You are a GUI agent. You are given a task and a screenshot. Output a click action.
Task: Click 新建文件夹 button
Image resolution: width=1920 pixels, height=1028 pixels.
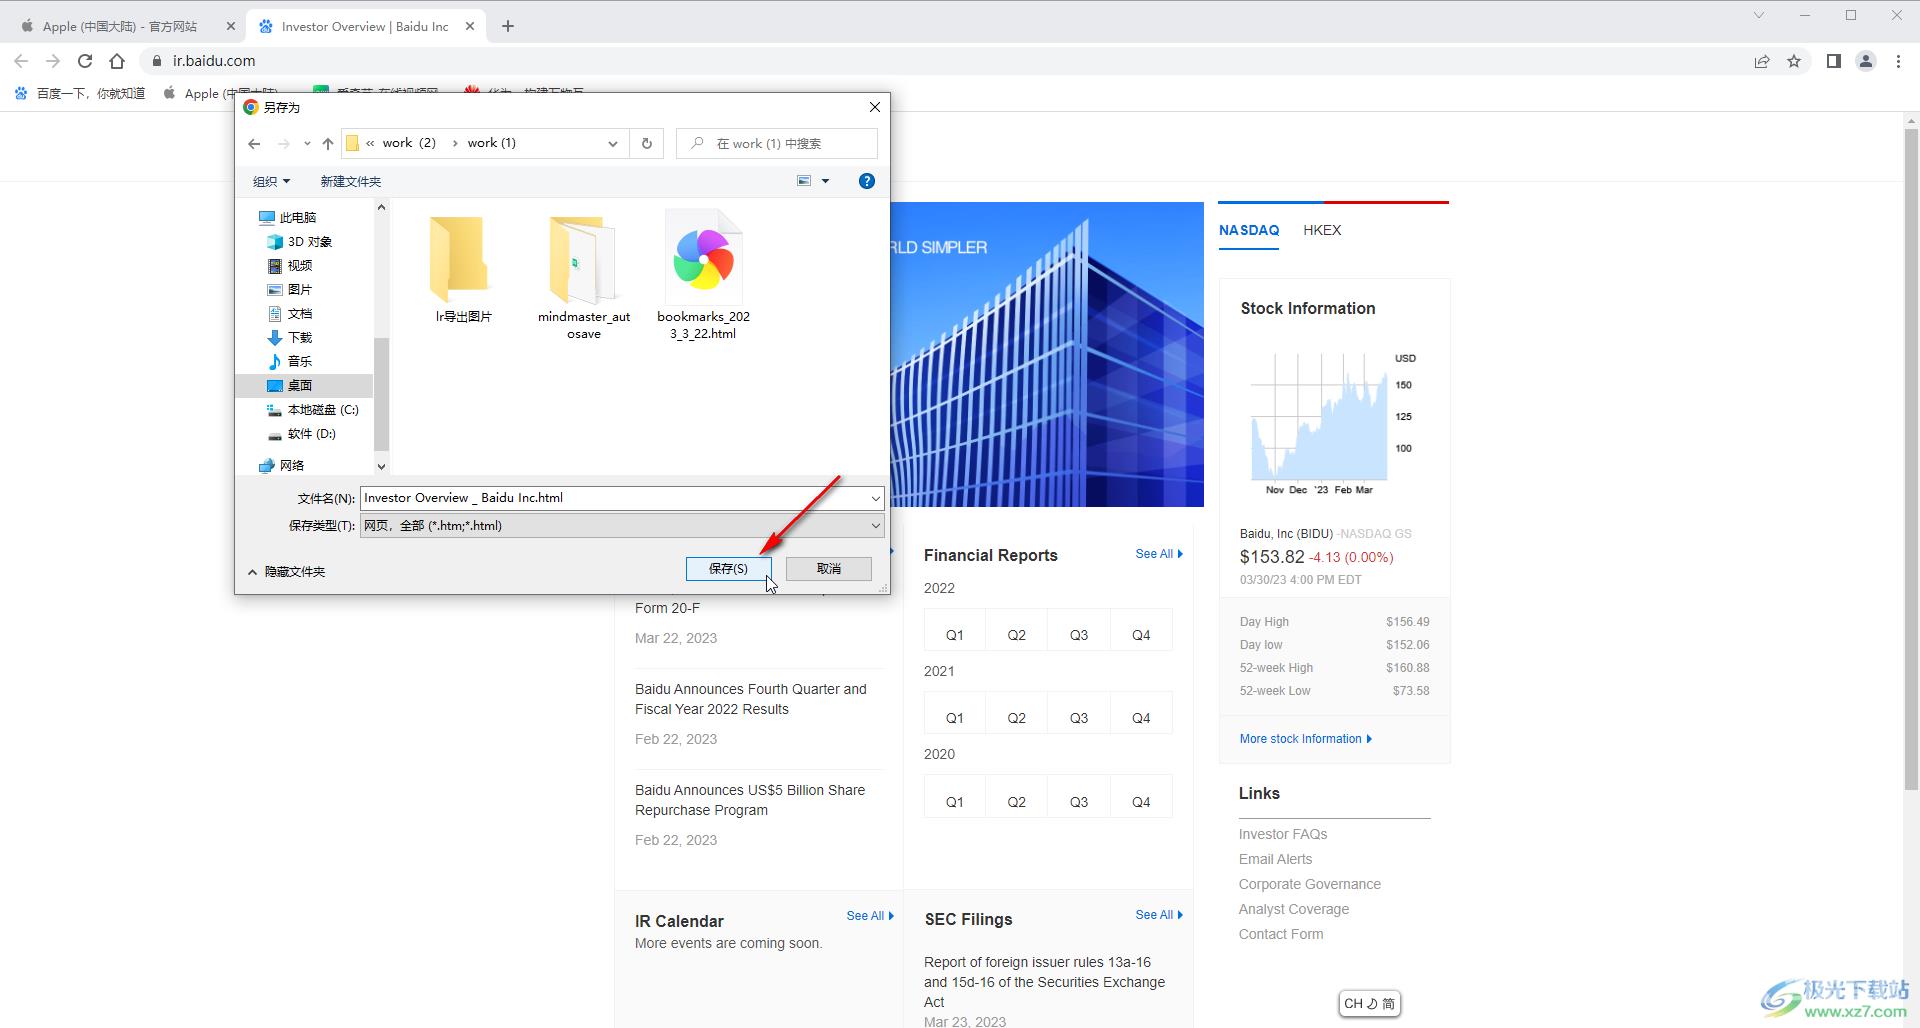click(x=350, y=181)
